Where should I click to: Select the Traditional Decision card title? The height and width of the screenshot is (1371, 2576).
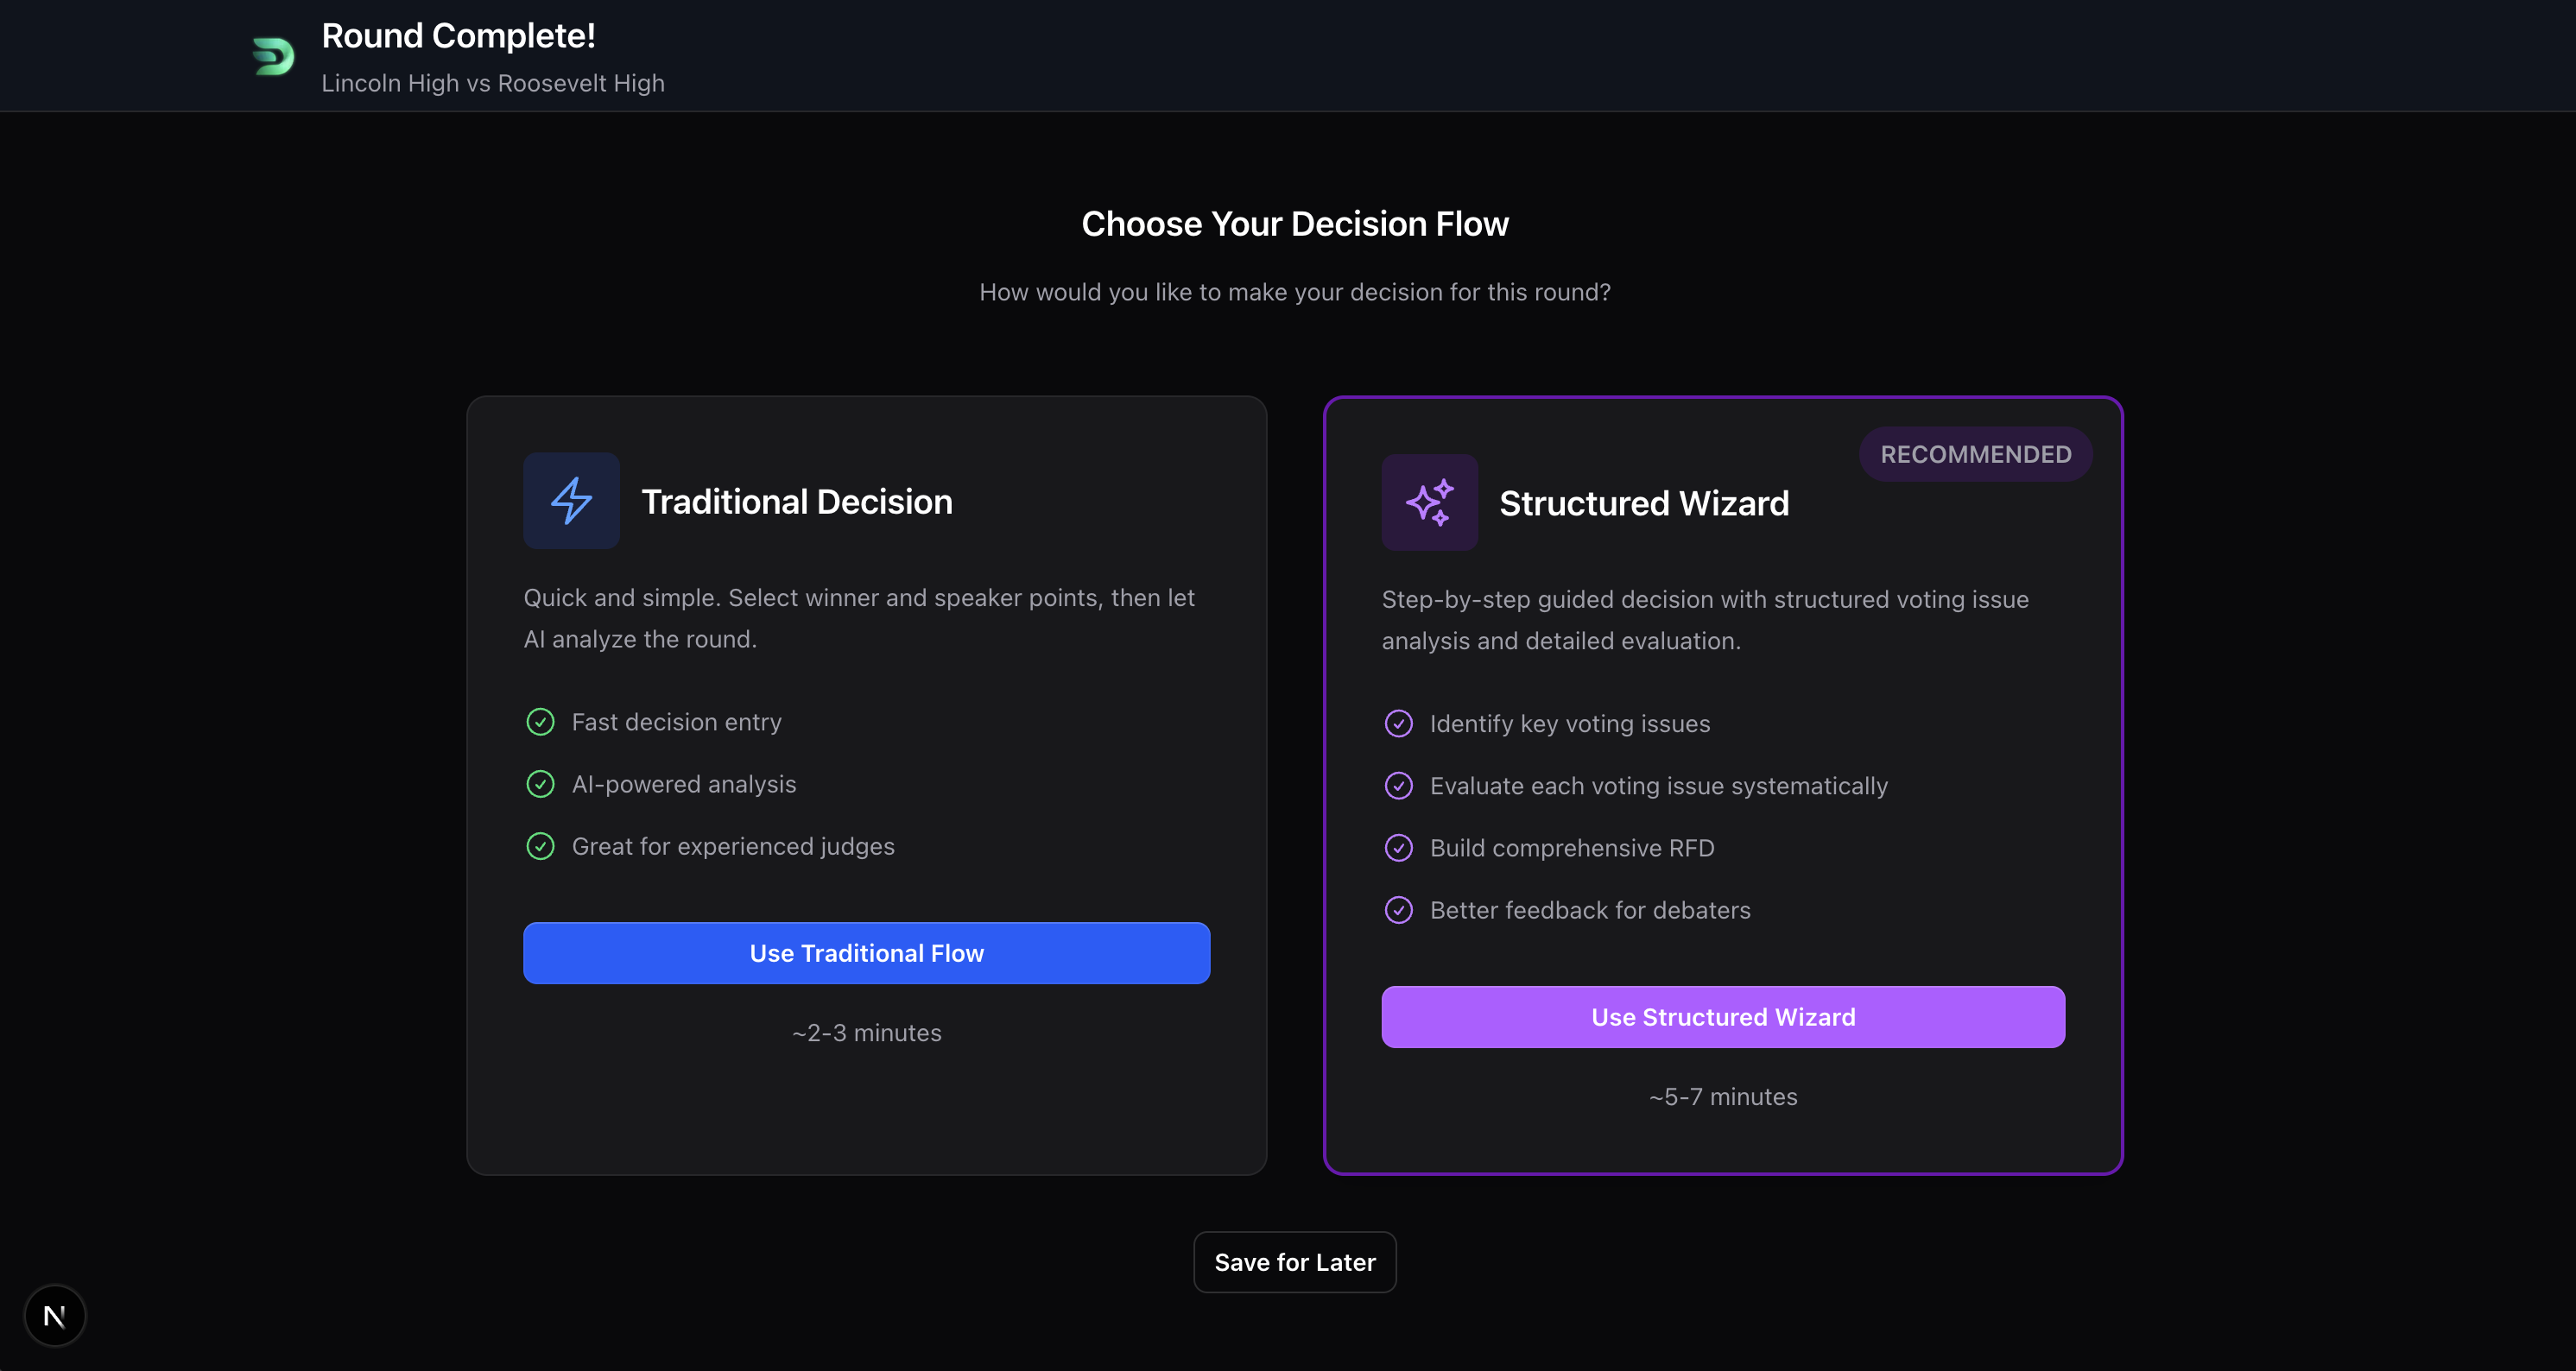pyautogui.click(x=796, y=501)
